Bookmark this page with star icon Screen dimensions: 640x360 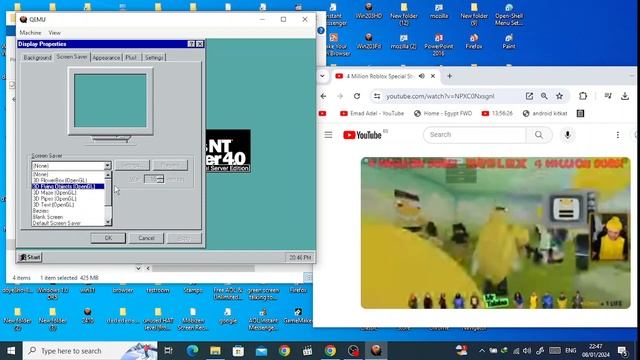559,96
